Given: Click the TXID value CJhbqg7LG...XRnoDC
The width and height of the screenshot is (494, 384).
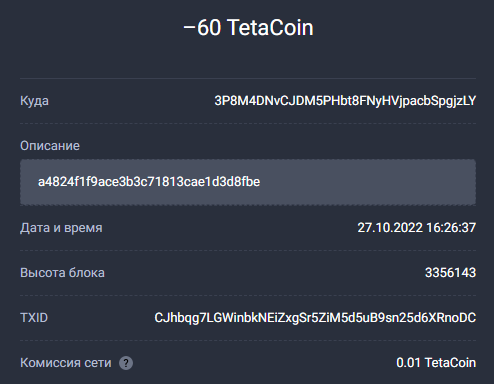Looking at the screenshot, I should (315, 318).
